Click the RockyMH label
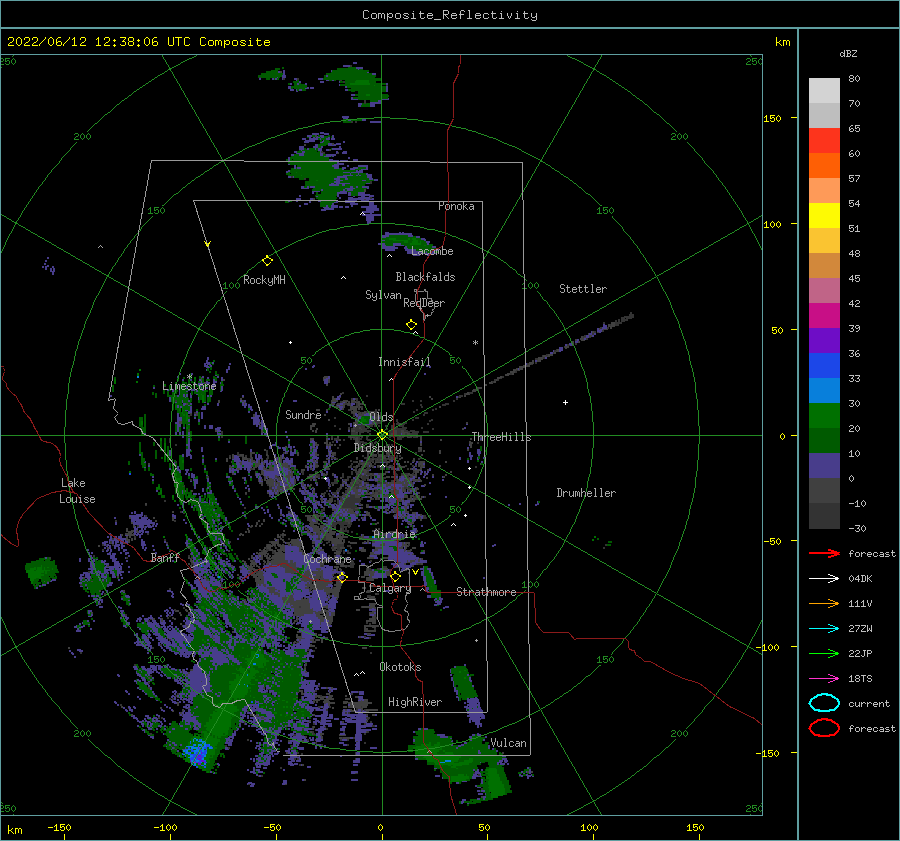 pyautogui.click(x=264, y=280)
